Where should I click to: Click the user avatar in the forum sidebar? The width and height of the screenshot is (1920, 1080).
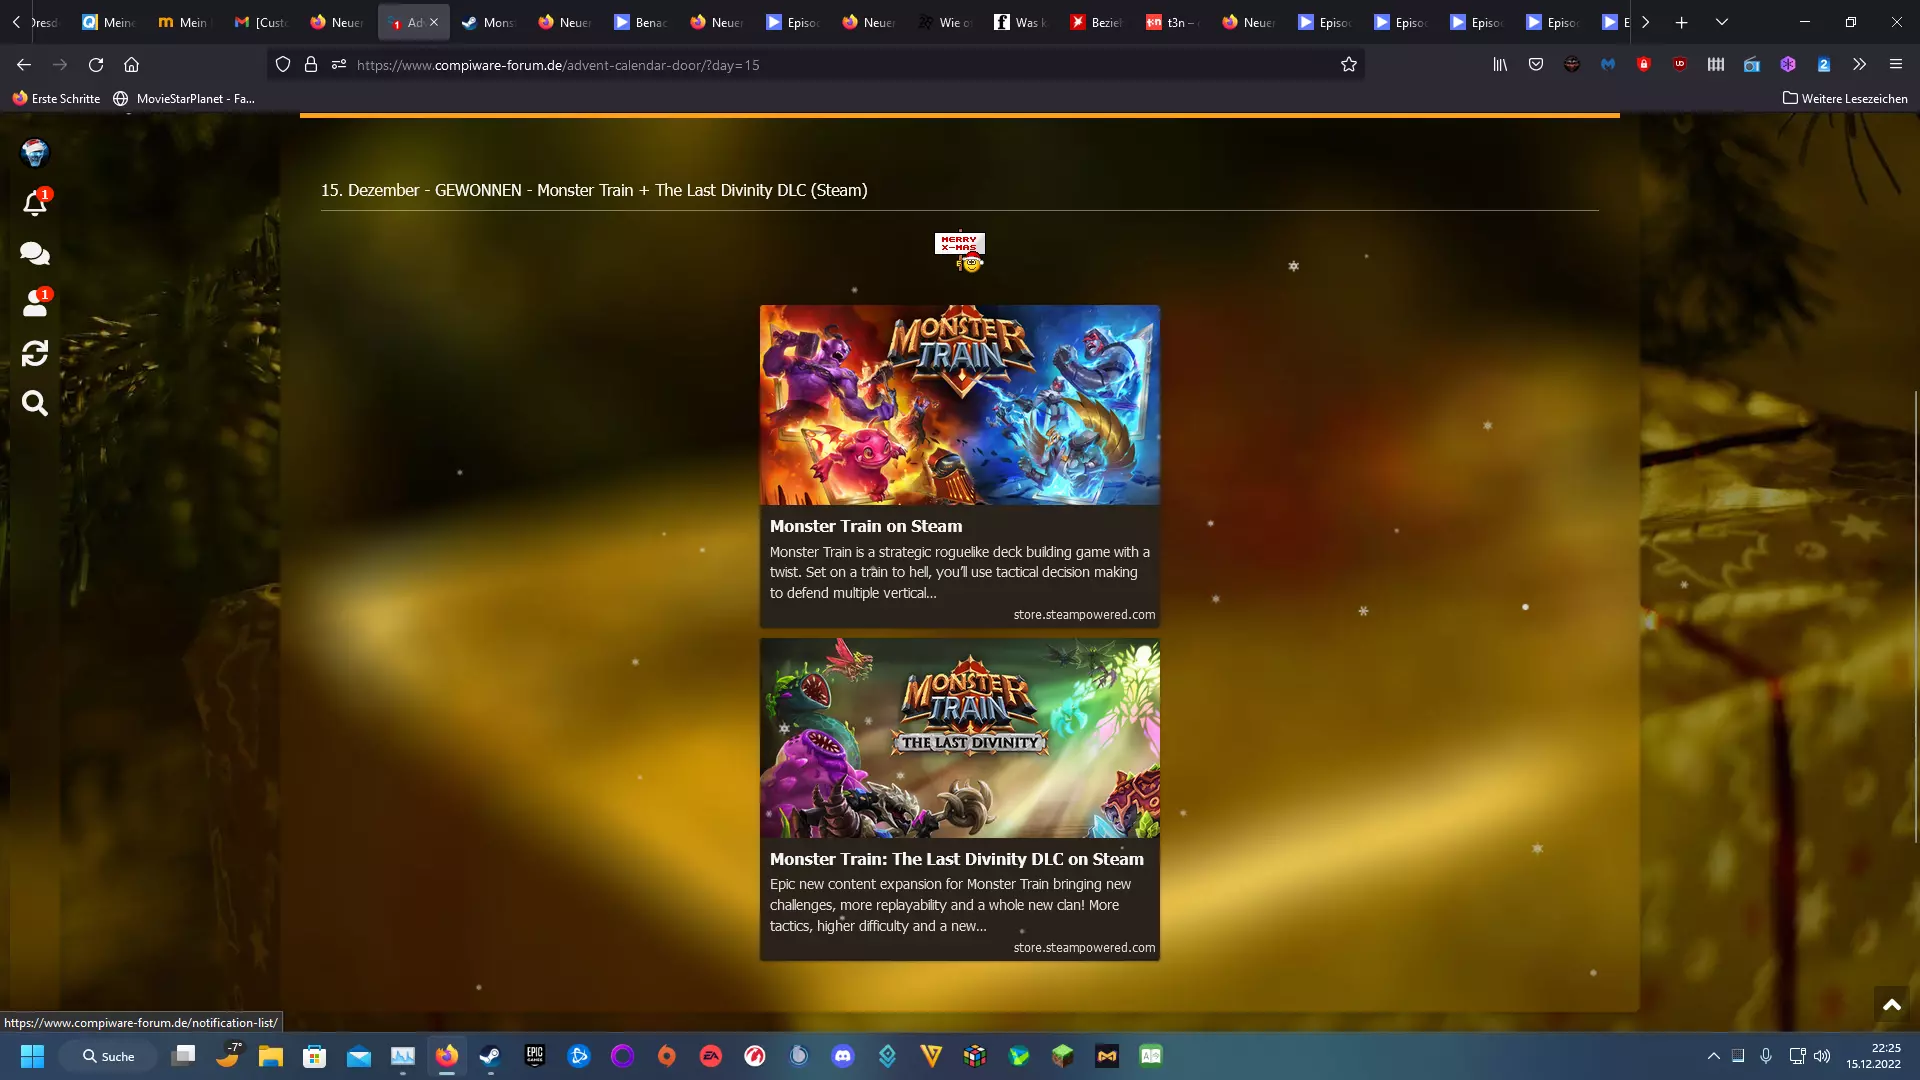35,152
